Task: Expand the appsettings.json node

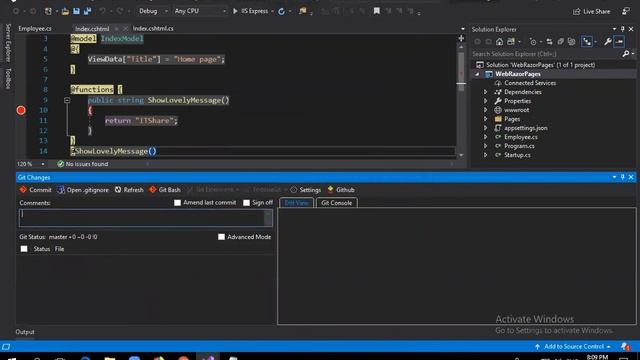Action: [485, 128]
